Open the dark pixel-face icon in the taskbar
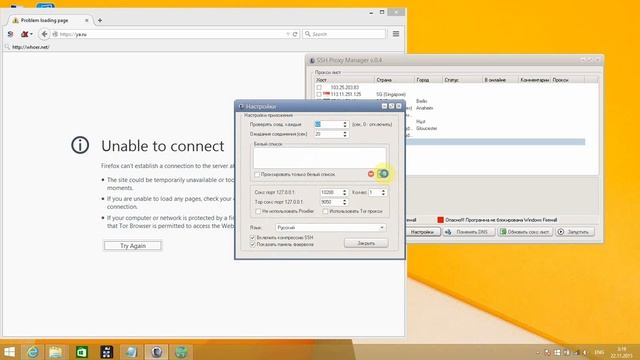640x360 pixels. coord(107,352)
